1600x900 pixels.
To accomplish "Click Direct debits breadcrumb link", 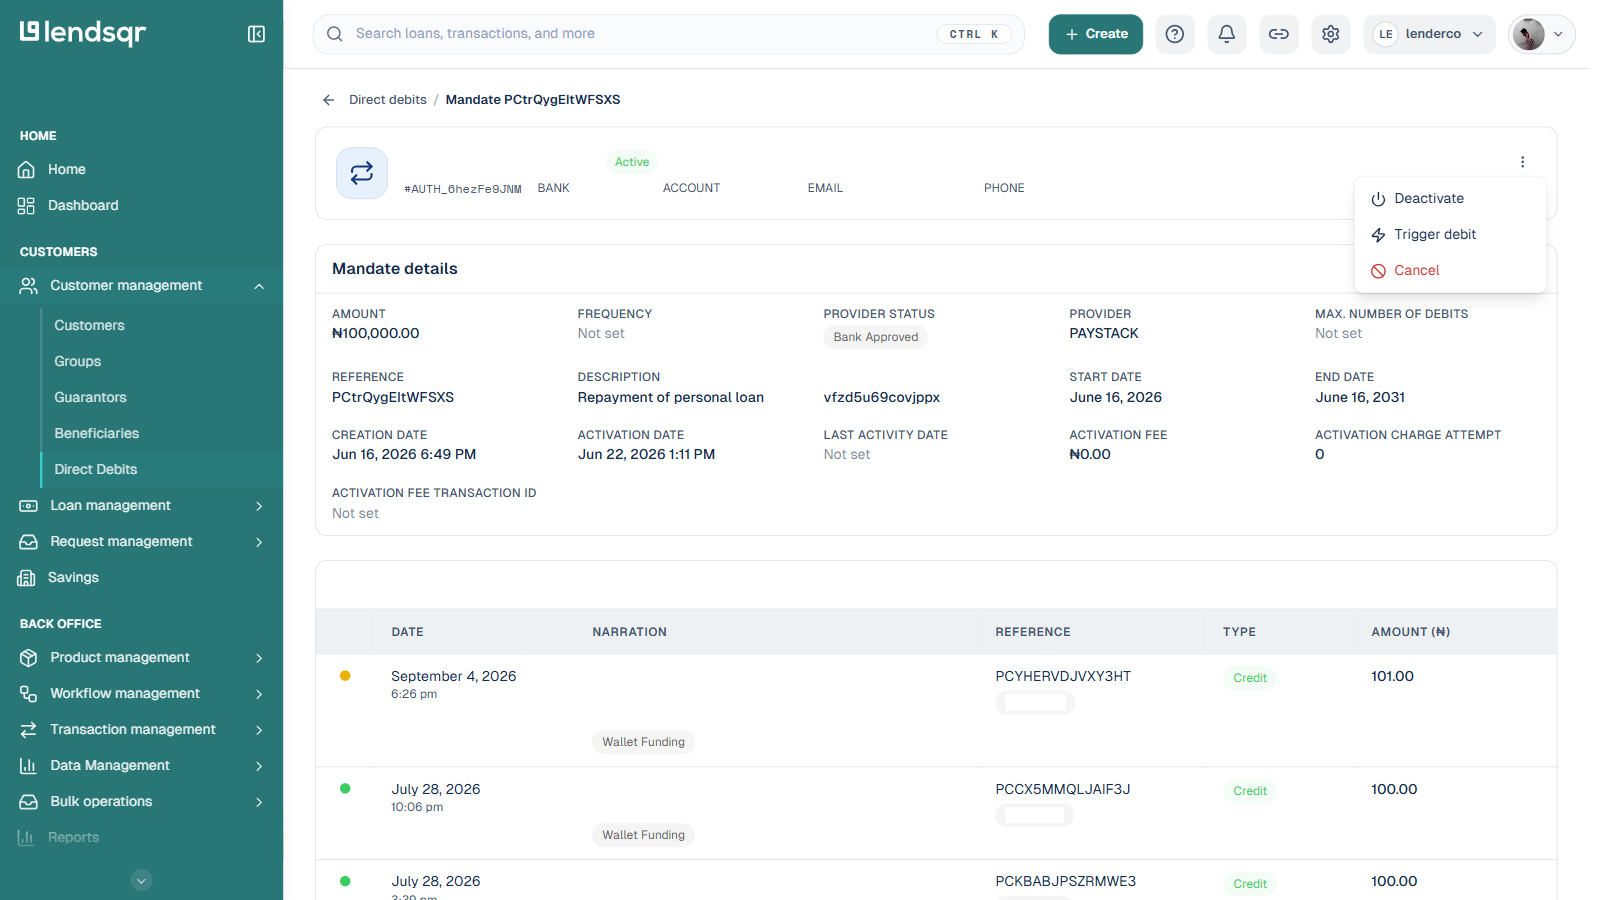I will coord(388,100).
